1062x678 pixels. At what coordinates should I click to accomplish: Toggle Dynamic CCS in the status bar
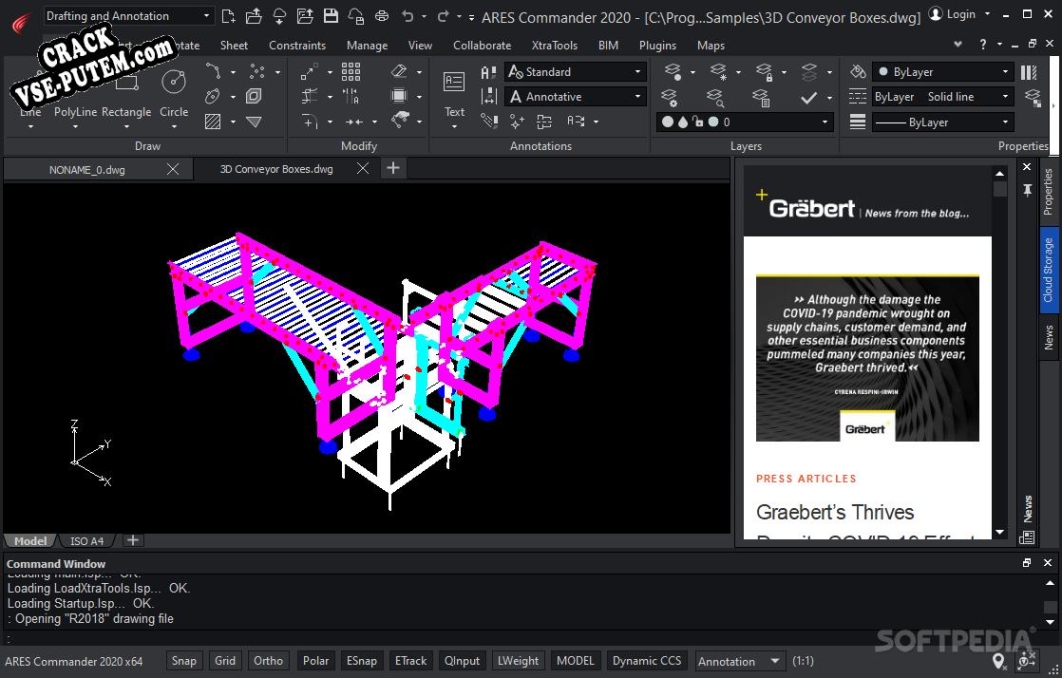point(647,660)
